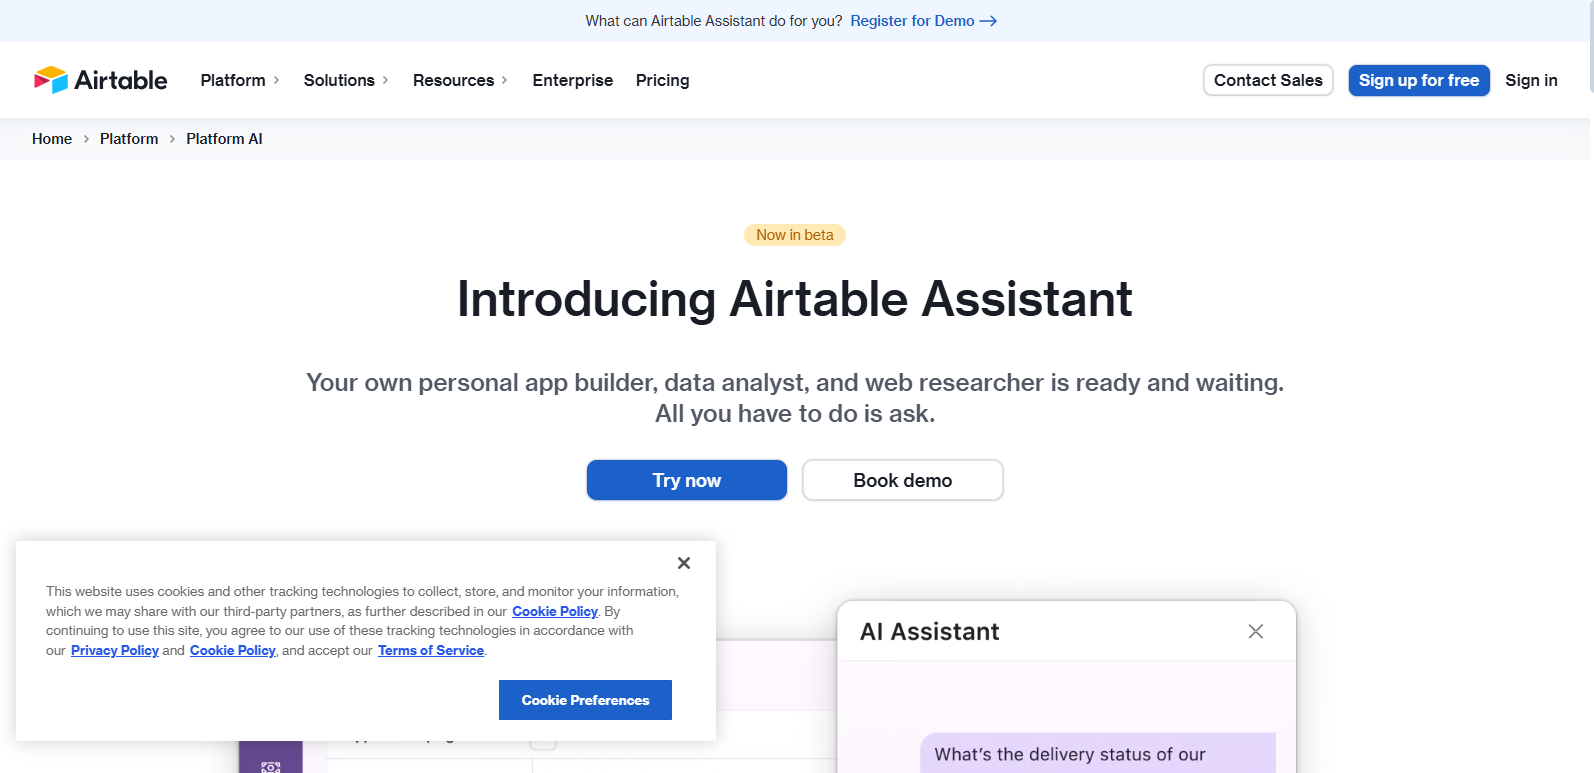Viewport: 1594px width, 773px height.
Task: Click the AI Assistant panel title
Action: (x=930, y=631)
